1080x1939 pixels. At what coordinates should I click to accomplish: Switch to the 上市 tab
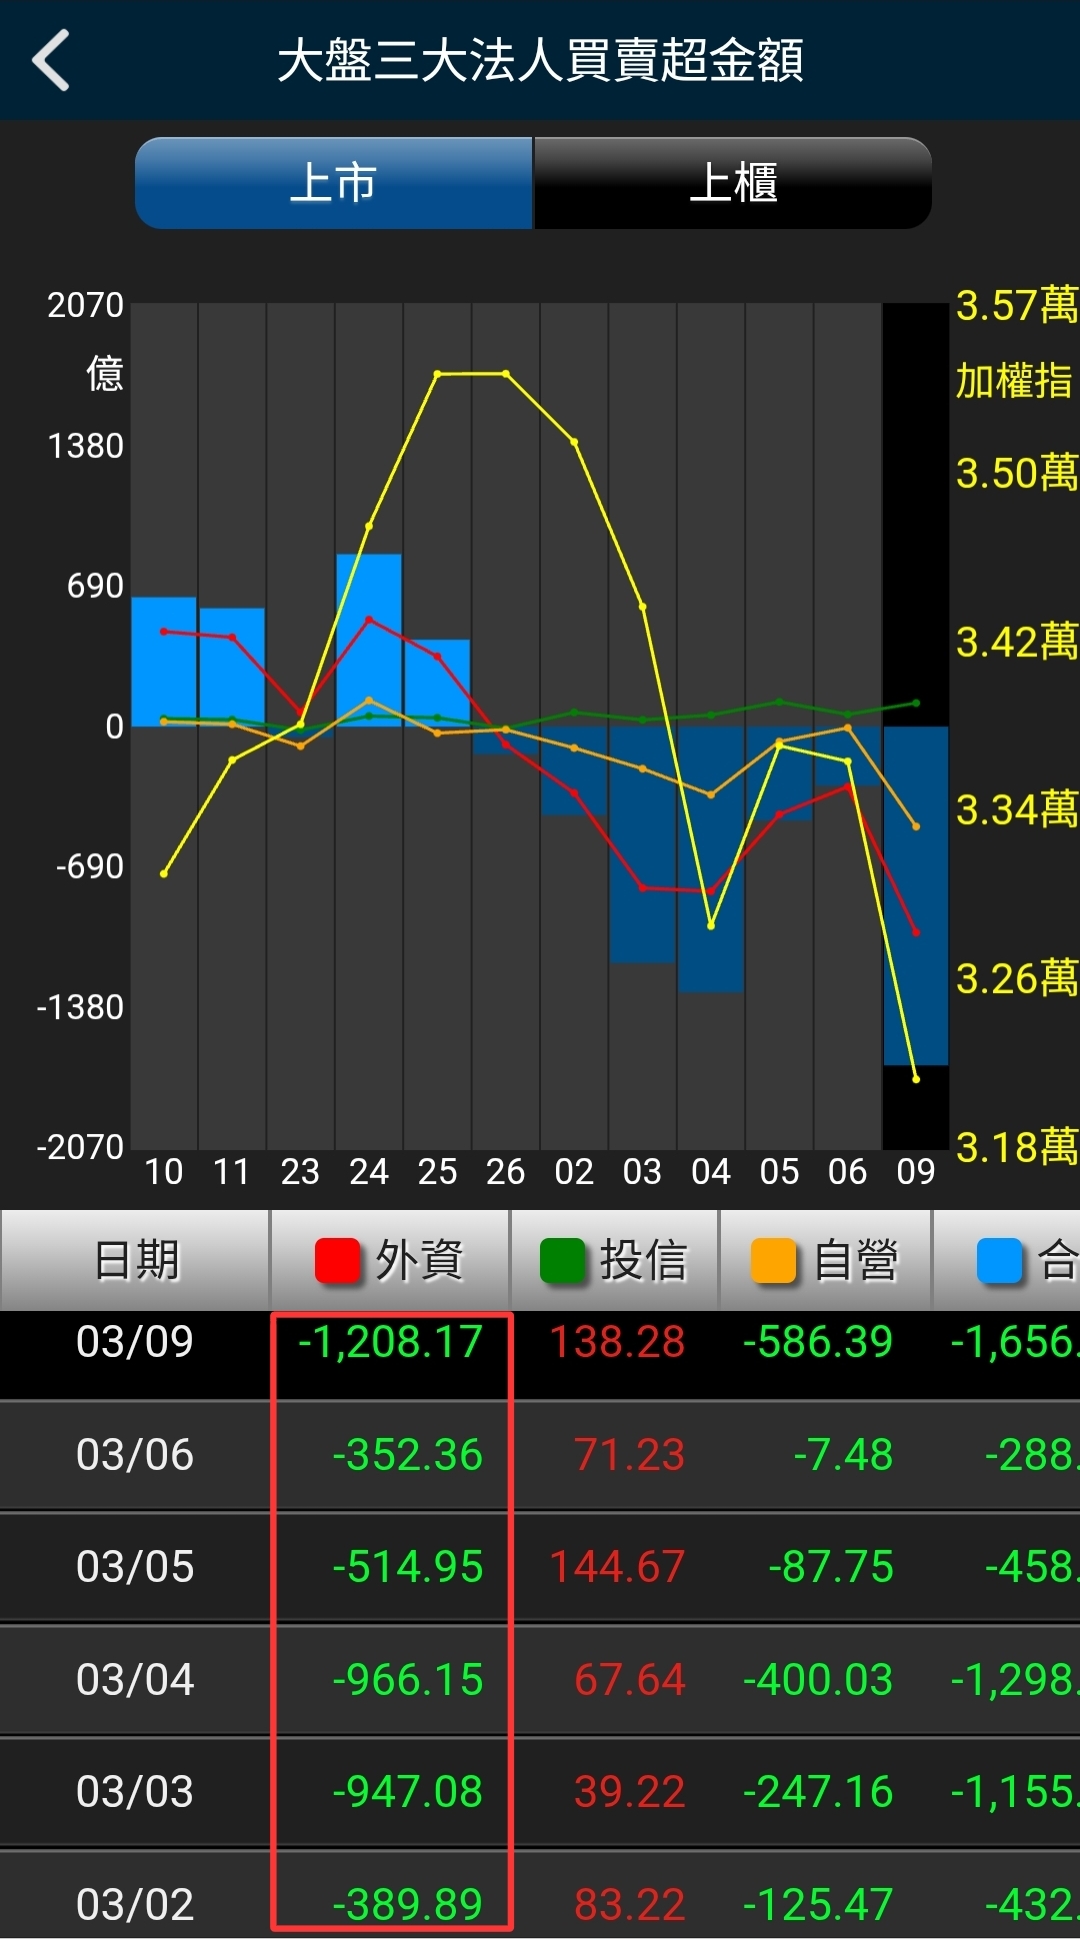(333, 183)
